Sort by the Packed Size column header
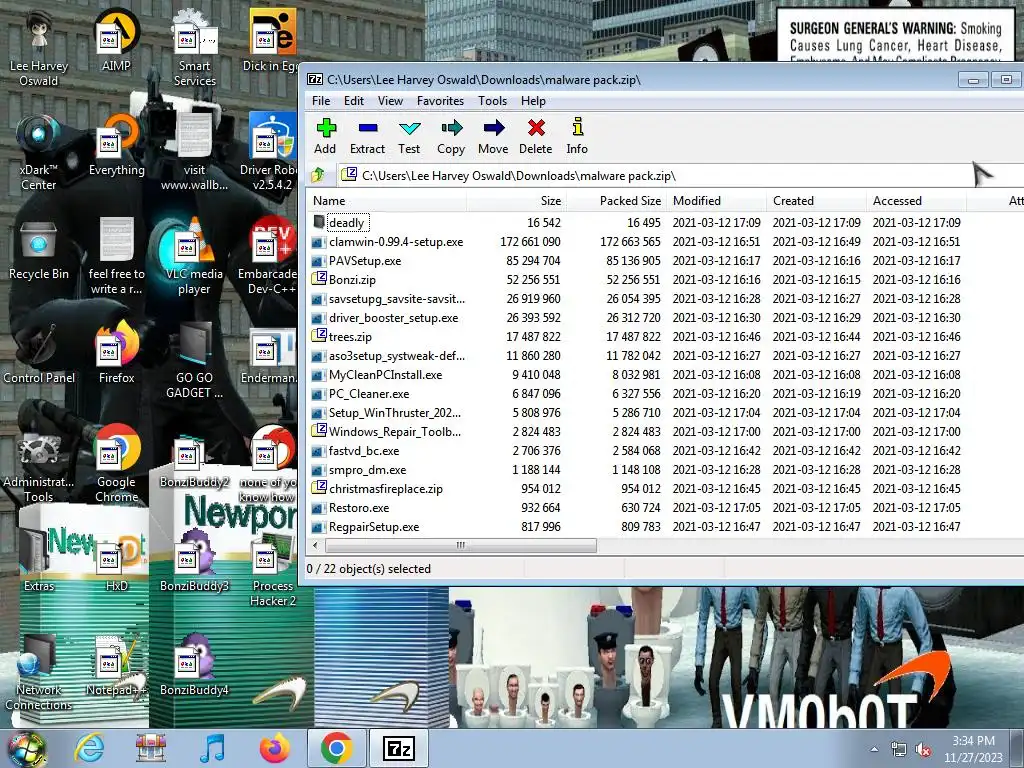The image size is (1024, 768). tap(616, 200)
